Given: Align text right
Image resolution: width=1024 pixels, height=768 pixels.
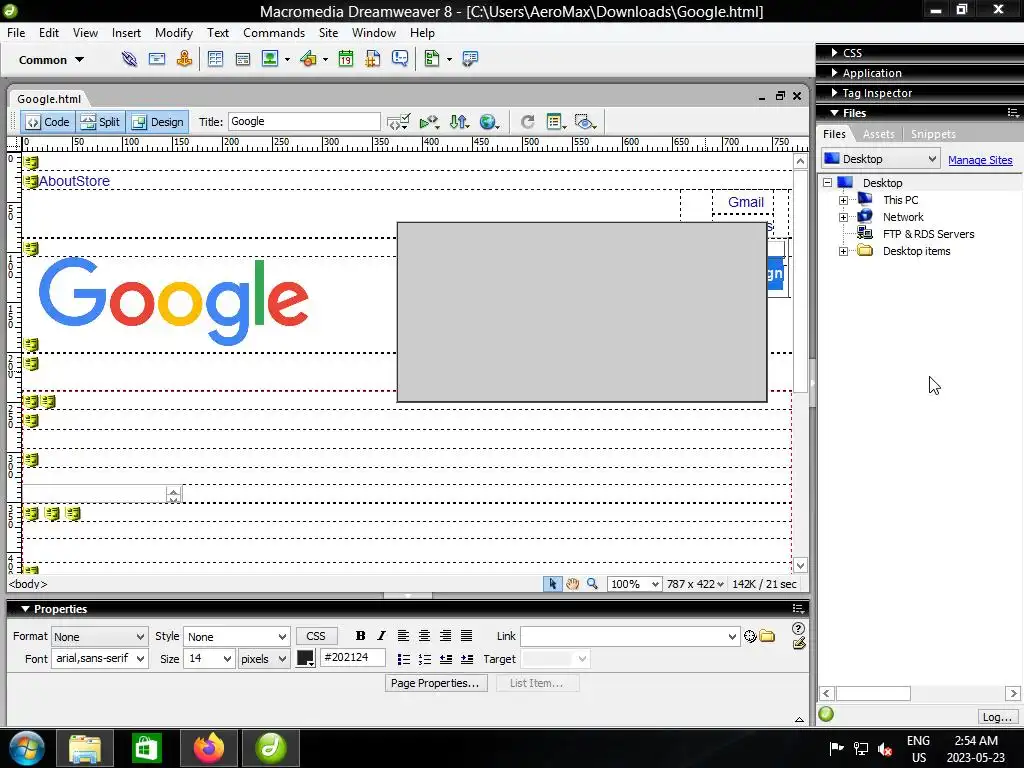Looking at the screenshot, I should point(445,636).
